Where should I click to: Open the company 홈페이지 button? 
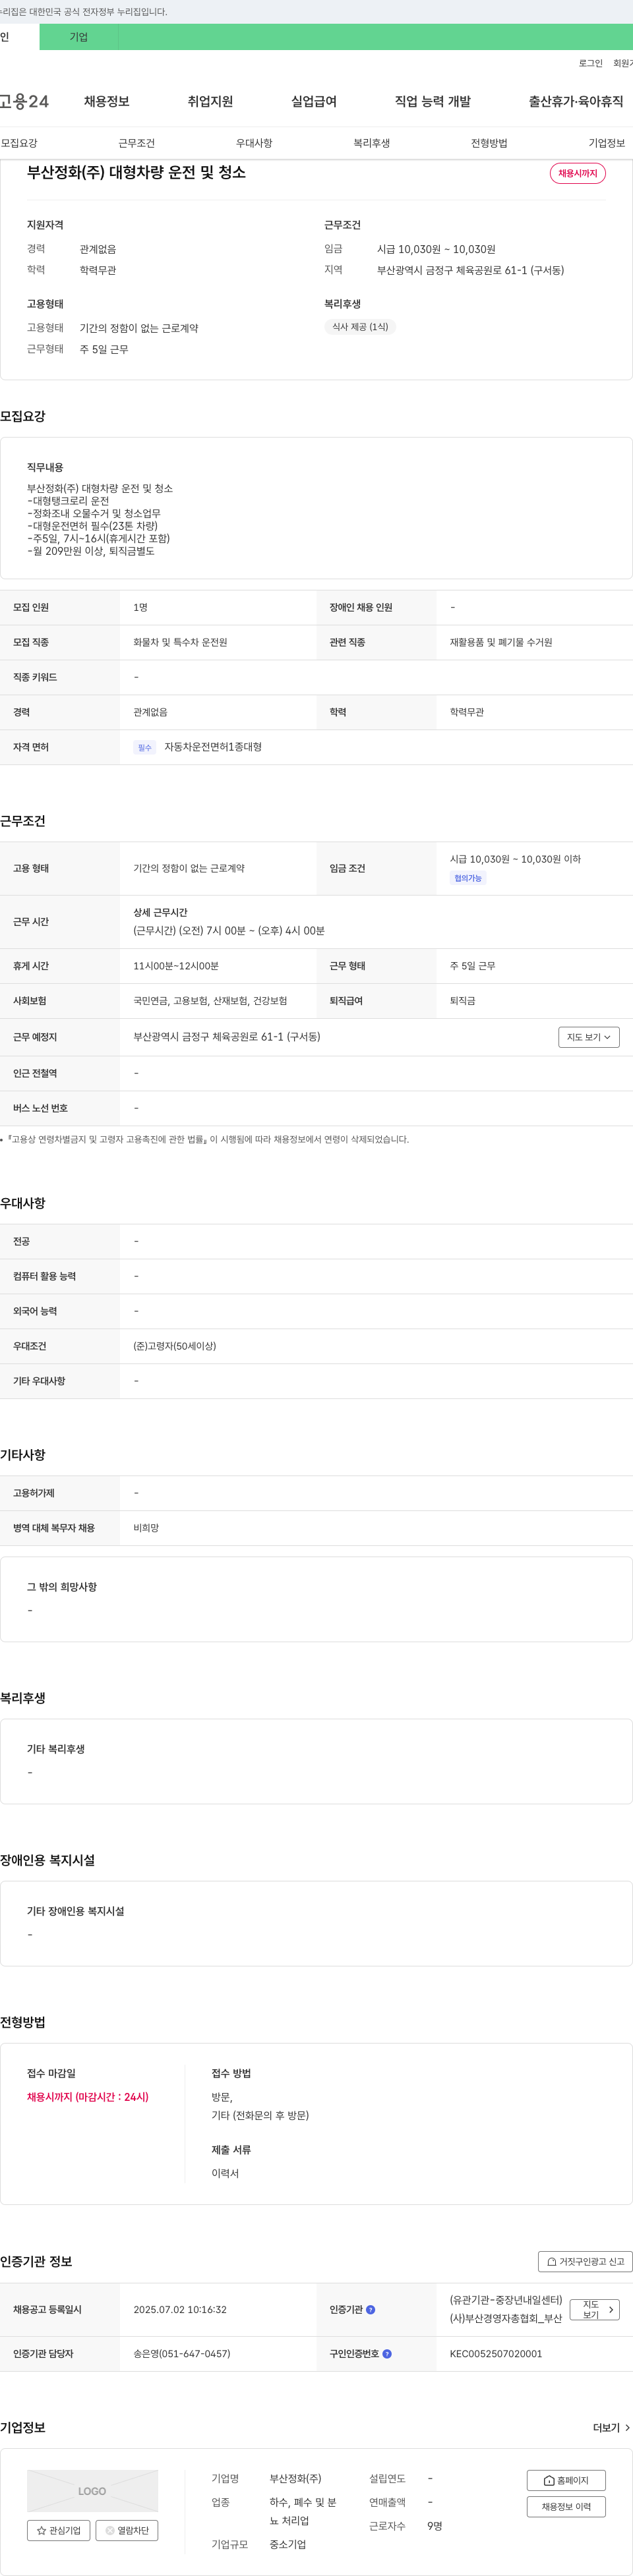(566, 2480)
